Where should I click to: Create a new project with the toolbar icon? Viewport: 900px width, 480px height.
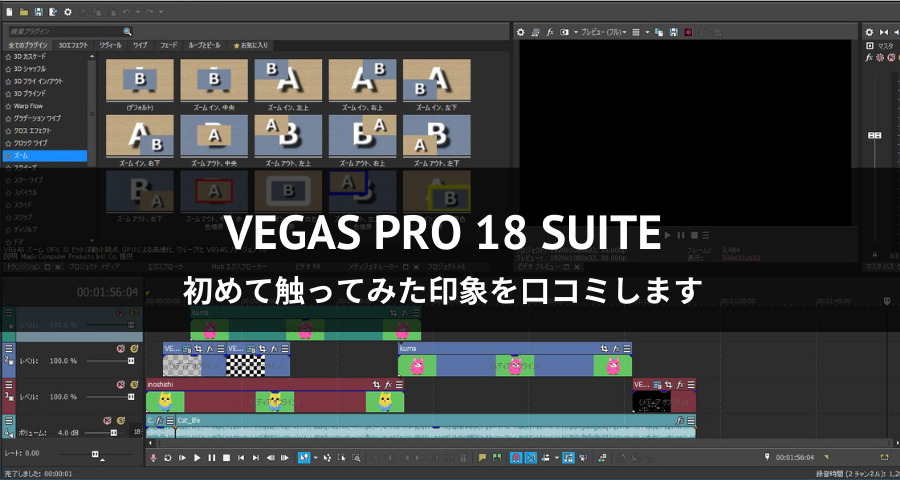coord(9,11)
